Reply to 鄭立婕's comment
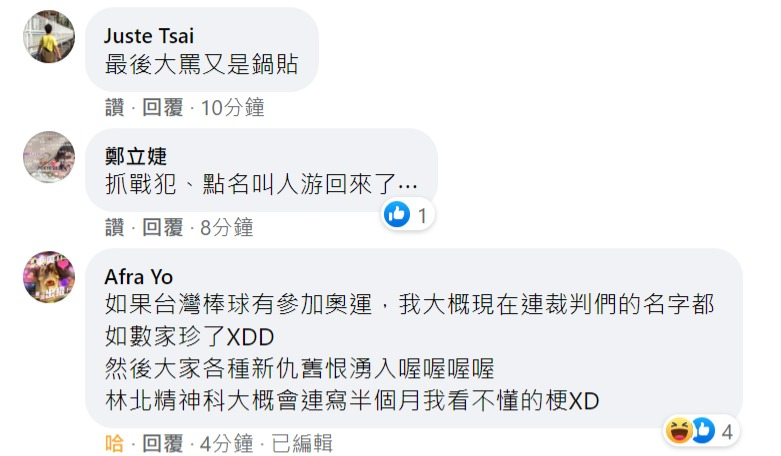This screenshot has width=781, height=456. tap(163, 228)
